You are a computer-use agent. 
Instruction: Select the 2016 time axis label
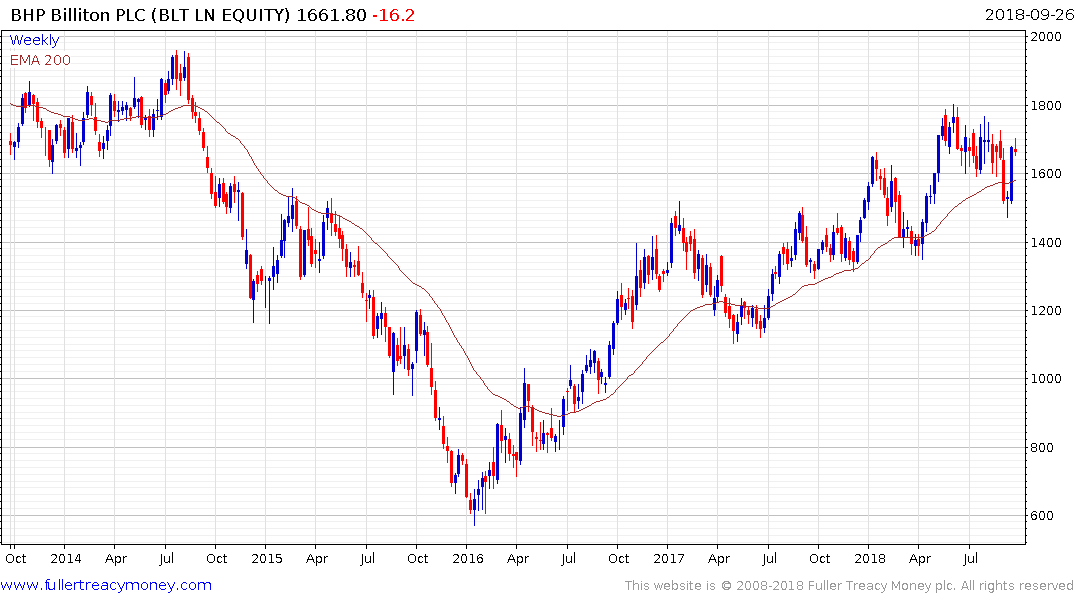point(468,559)
